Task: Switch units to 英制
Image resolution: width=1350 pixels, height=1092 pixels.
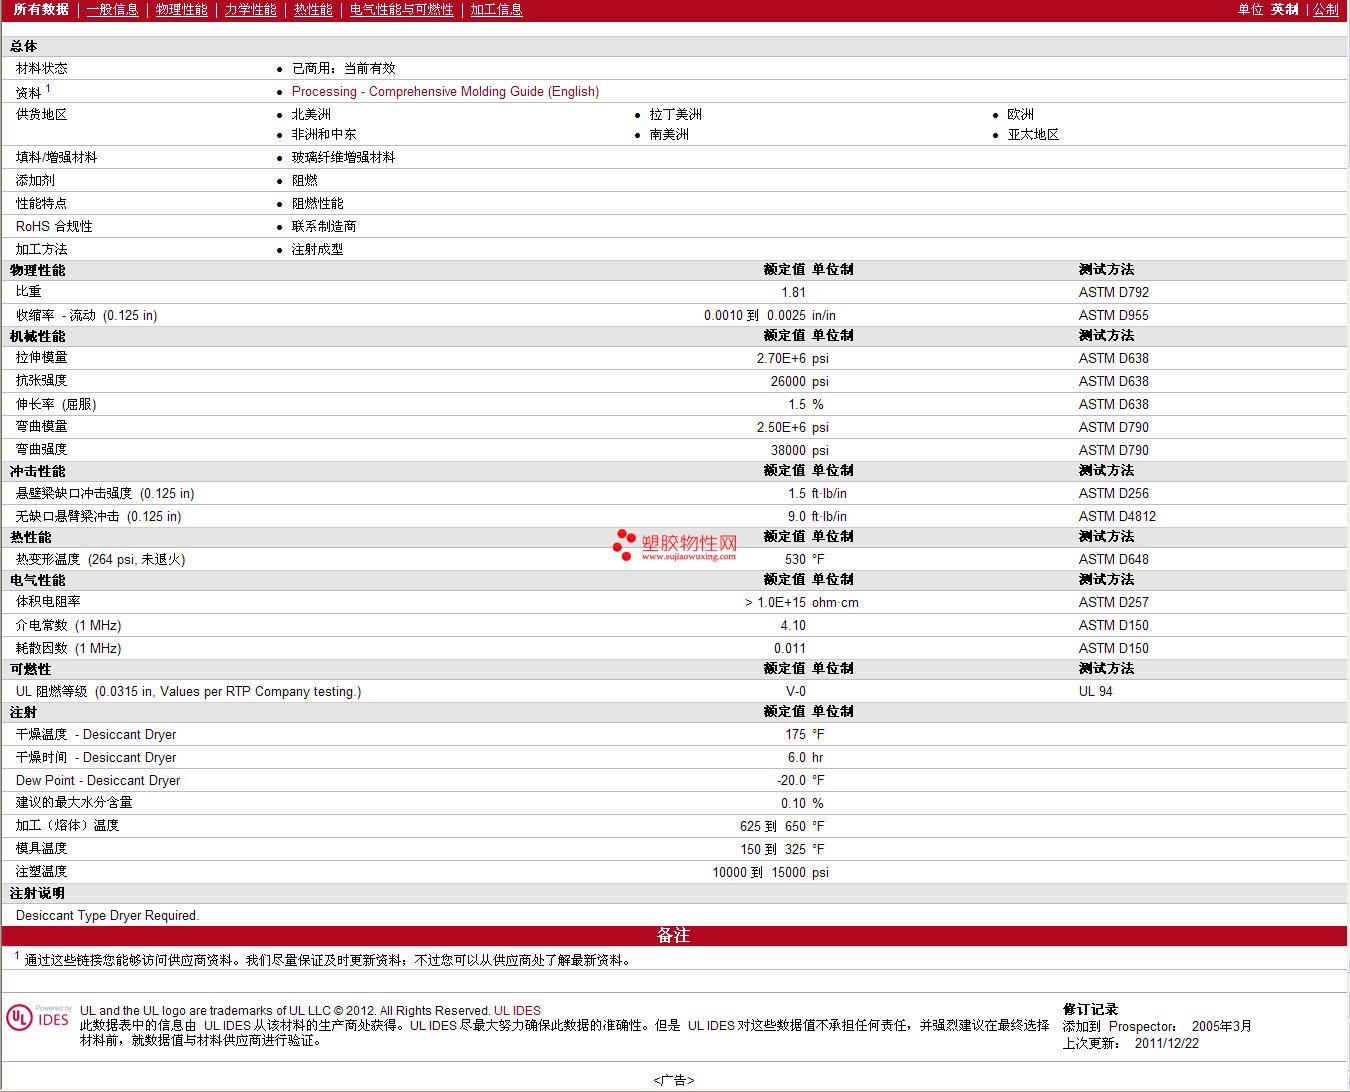Action: [1284, 10]
